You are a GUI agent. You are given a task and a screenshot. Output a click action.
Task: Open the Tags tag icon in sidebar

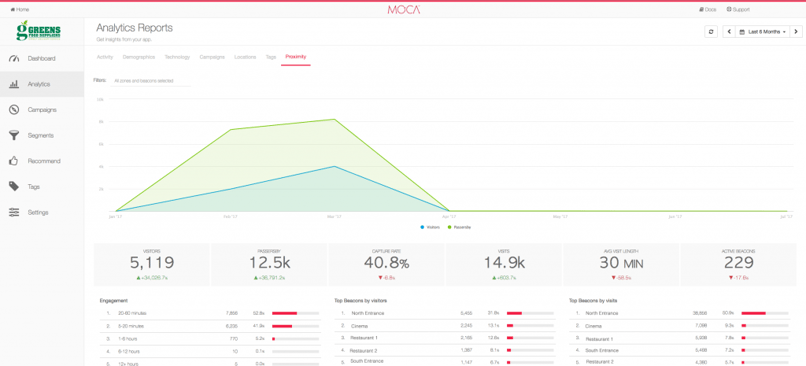coord(14,187)
